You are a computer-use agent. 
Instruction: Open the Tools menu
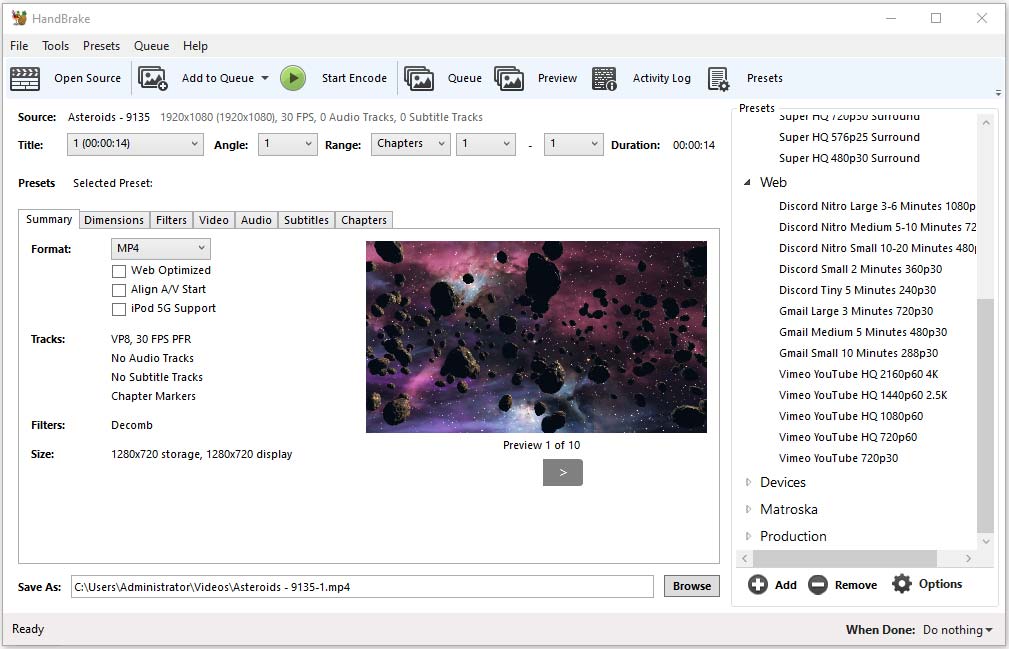coord(55,46)
